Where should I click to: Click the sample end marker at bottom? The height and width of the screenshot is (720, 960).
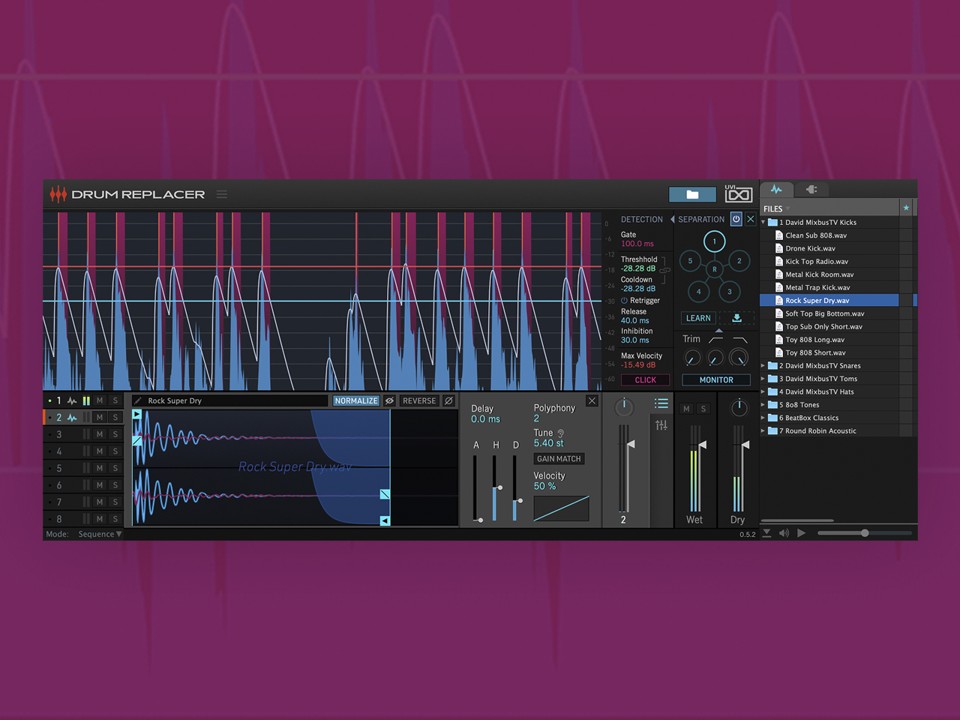click(x=385, y=520)
